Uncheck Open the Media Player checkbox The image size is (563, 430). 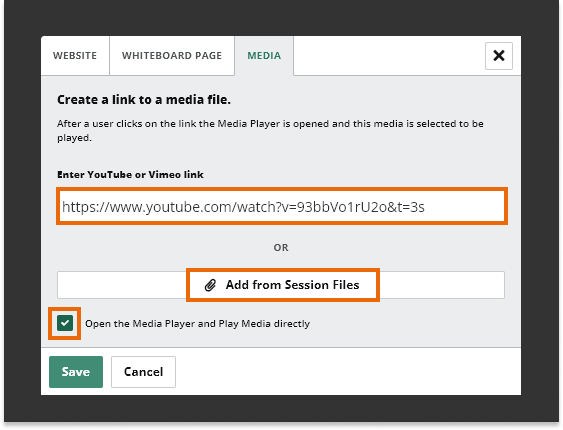65,323
